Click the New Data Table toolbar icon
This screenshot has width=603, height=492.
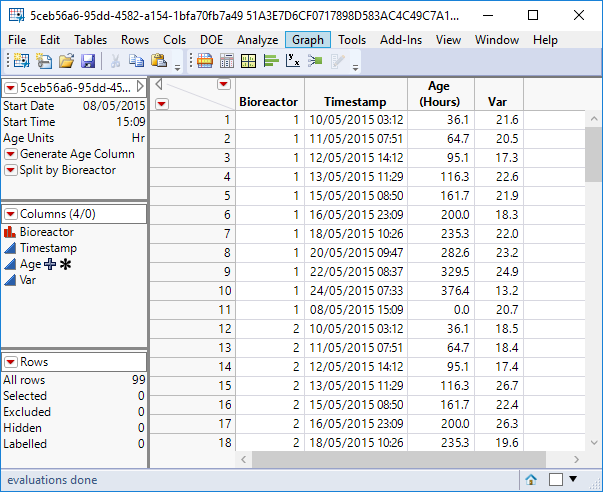(x=21, y=62)
